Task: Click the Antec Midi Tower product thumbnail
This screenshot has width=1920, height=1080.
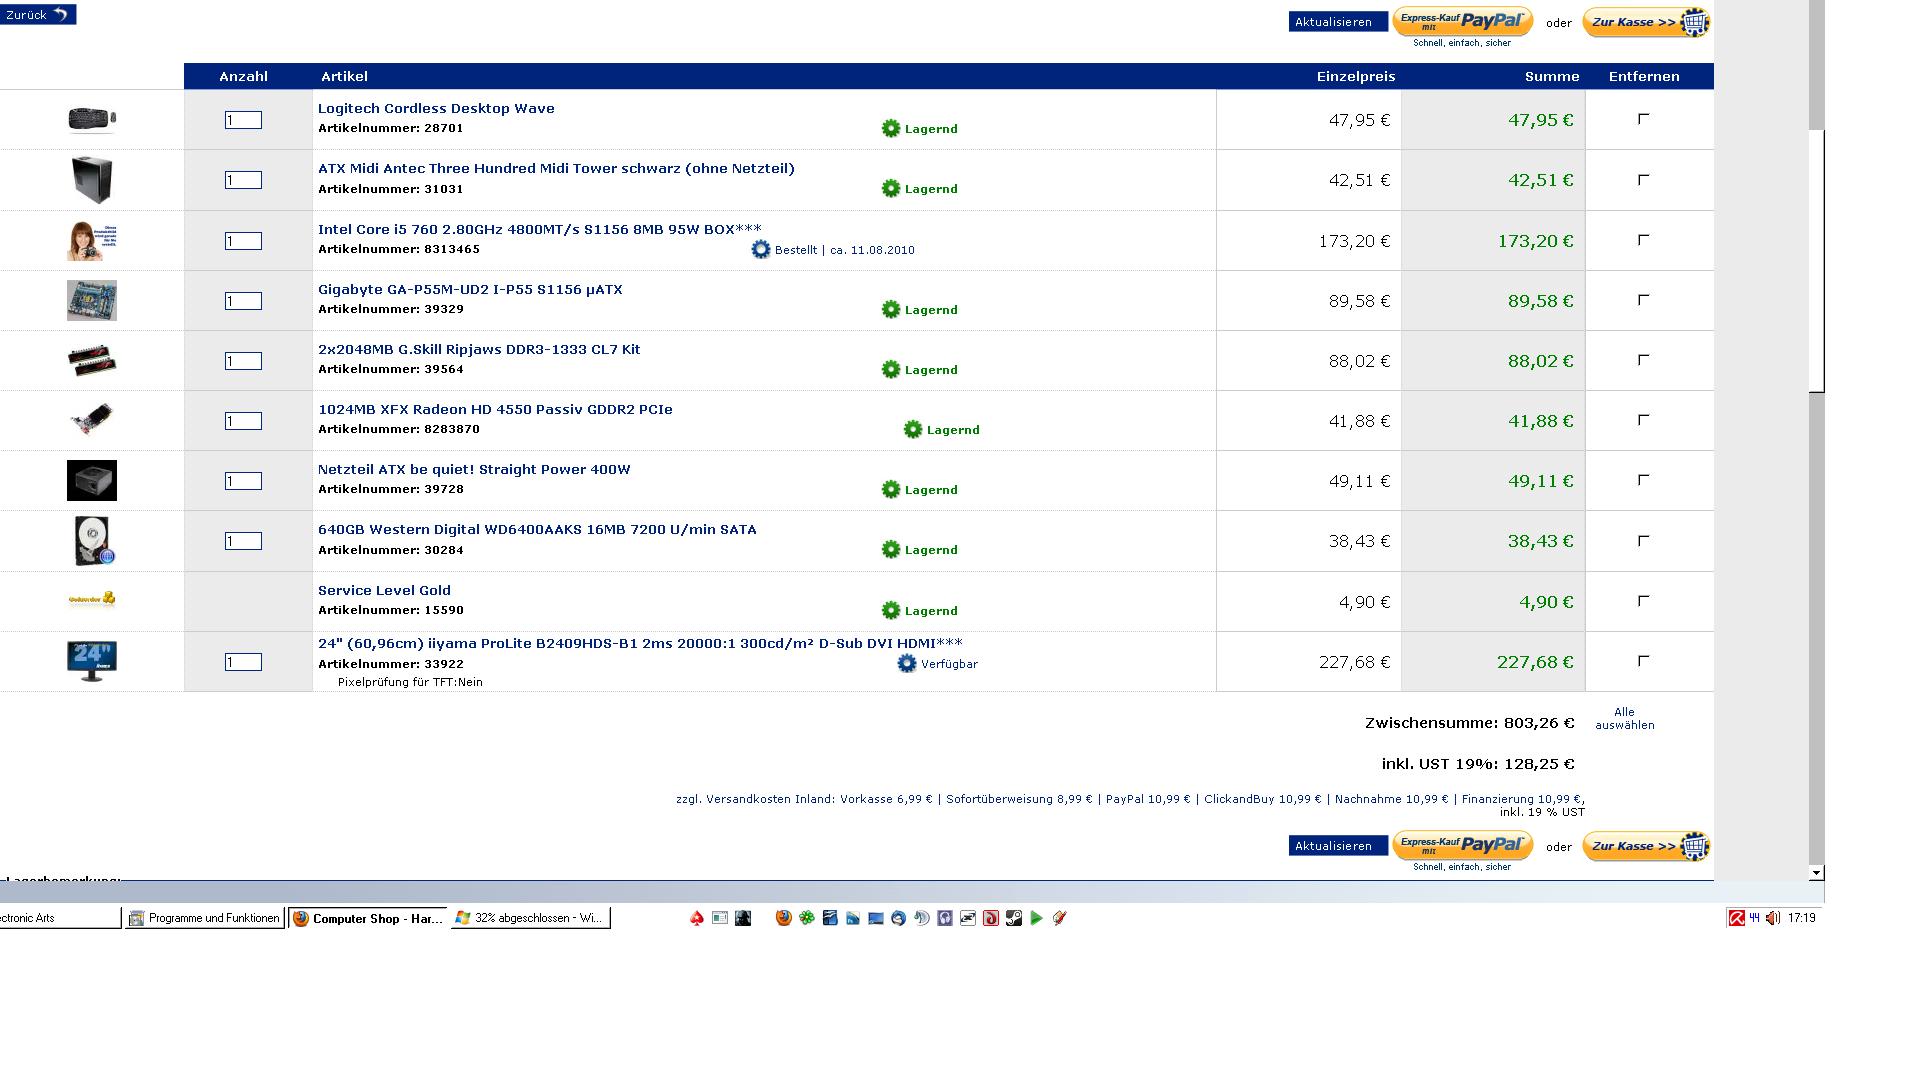Action: (x=92, y=180)
